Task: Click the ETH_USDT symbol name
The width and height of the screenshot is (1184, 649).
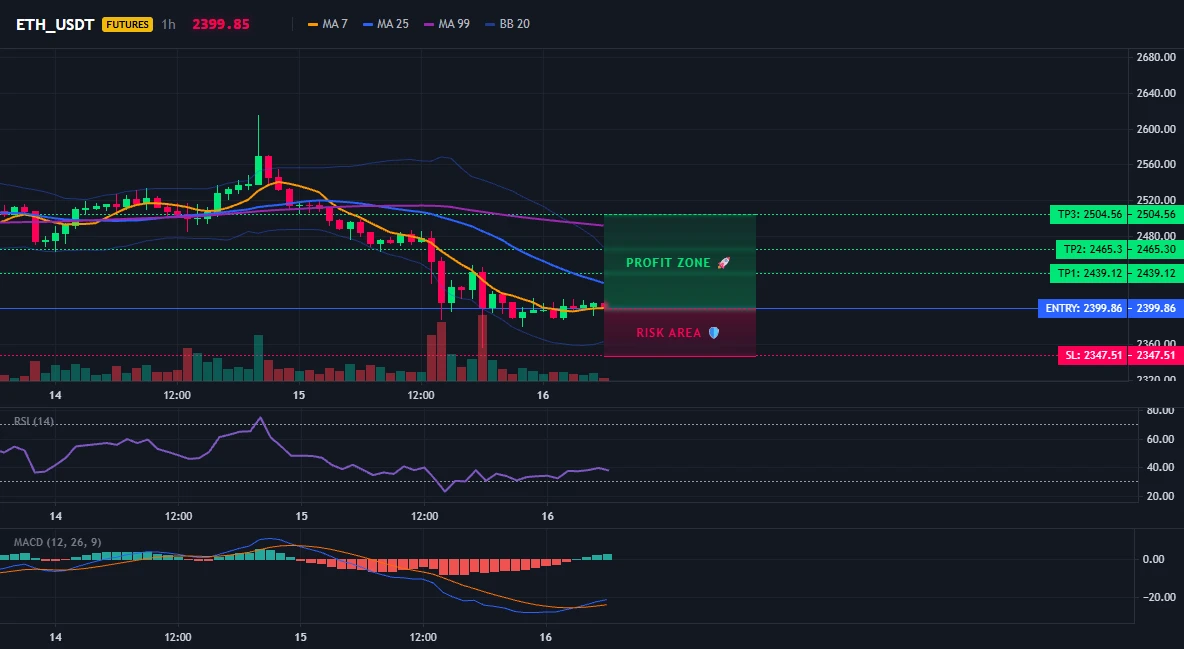Action: pyautogui.click(x=55, y=24)
